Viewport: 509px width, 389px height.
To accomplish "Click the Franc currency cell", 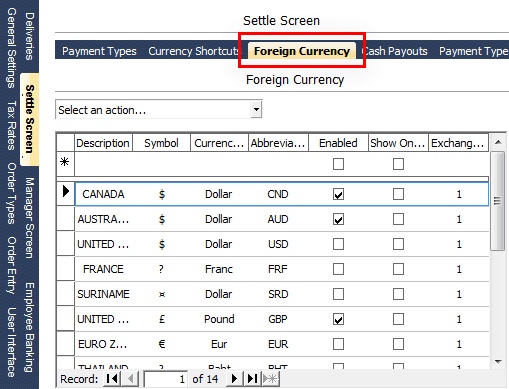I will 219,269.
